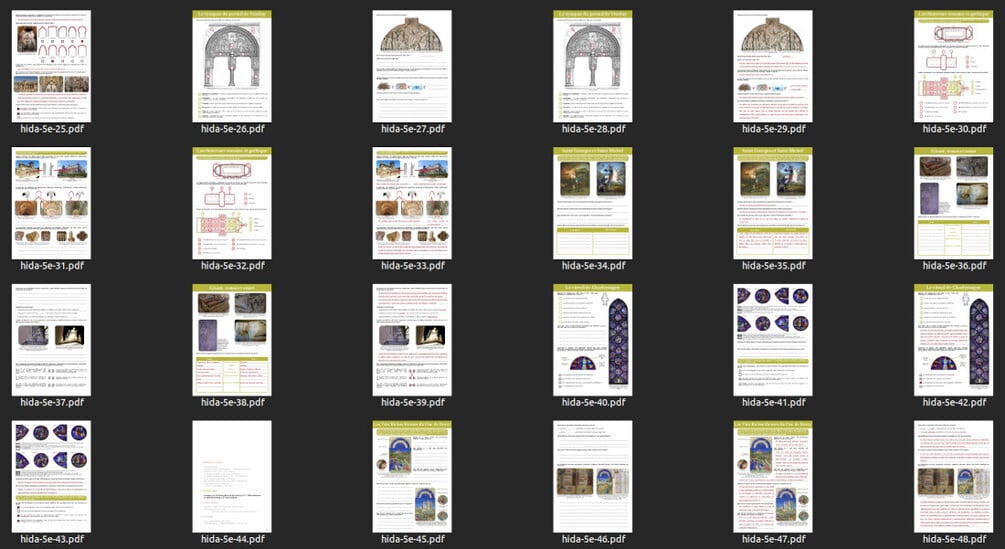Select the hida-5e-37.pdf thumbnail

click(x=51, y=340)
